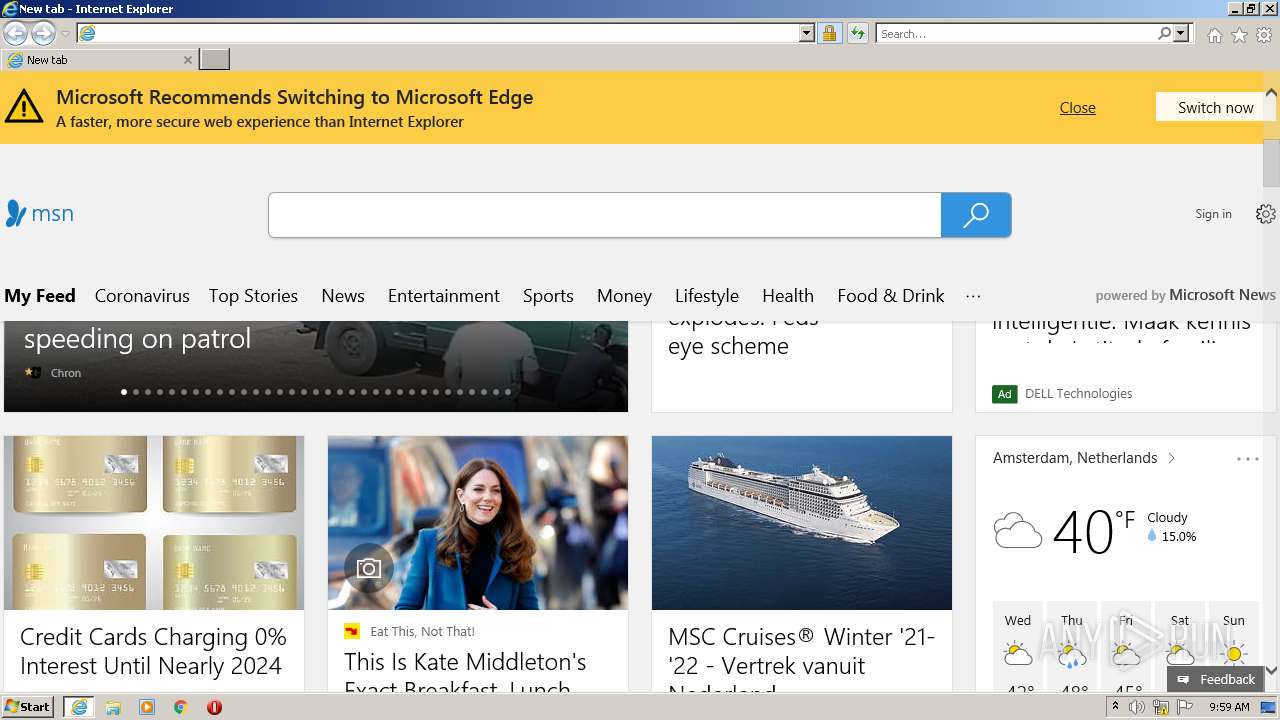
Task: Click Close on the Edge banner
Action: click(1077, 107)
